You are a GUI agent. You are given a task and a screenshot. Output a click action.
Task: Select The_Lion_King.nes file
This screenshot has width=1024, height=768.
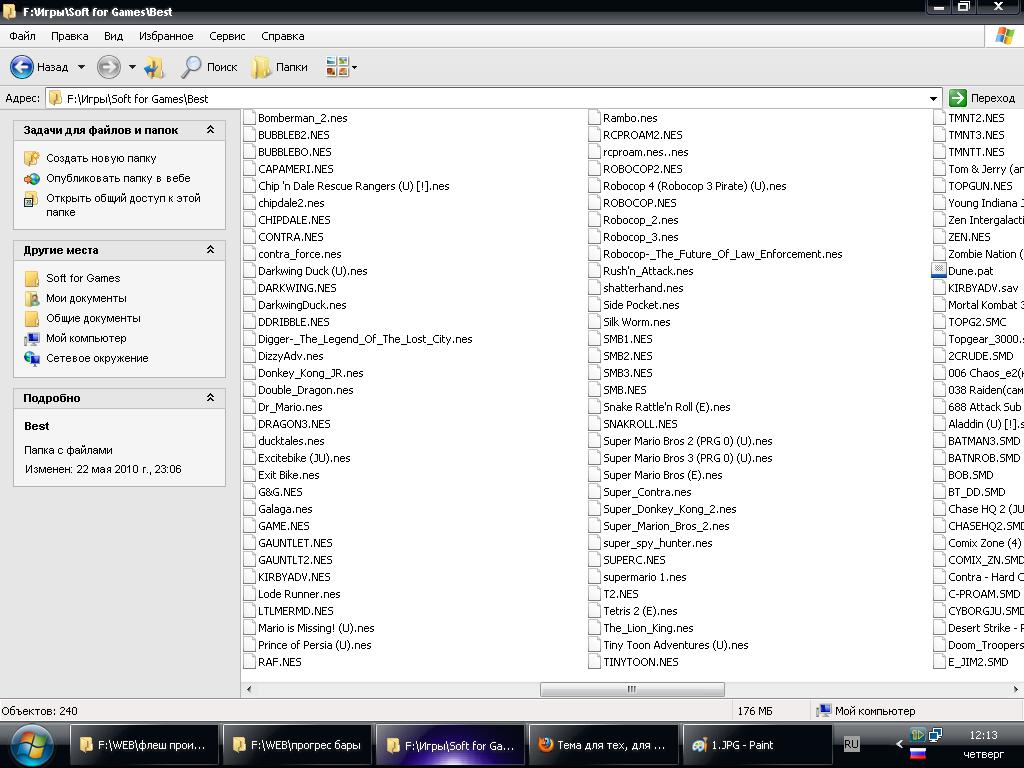coord(648,628)
